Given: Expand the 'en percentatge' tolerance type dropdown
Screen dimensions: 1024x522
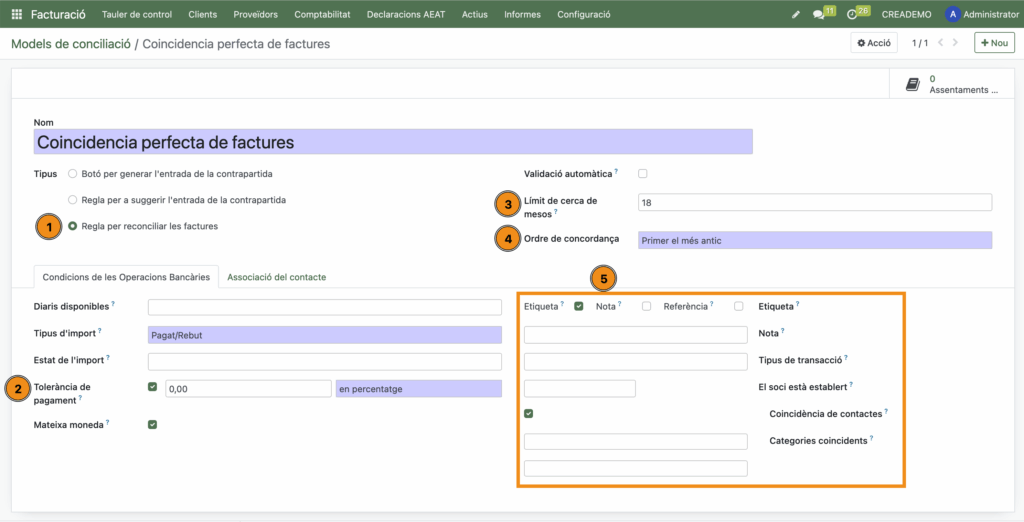Looking at the screenshot, I should pyautogui.click(x=418, y=389).
